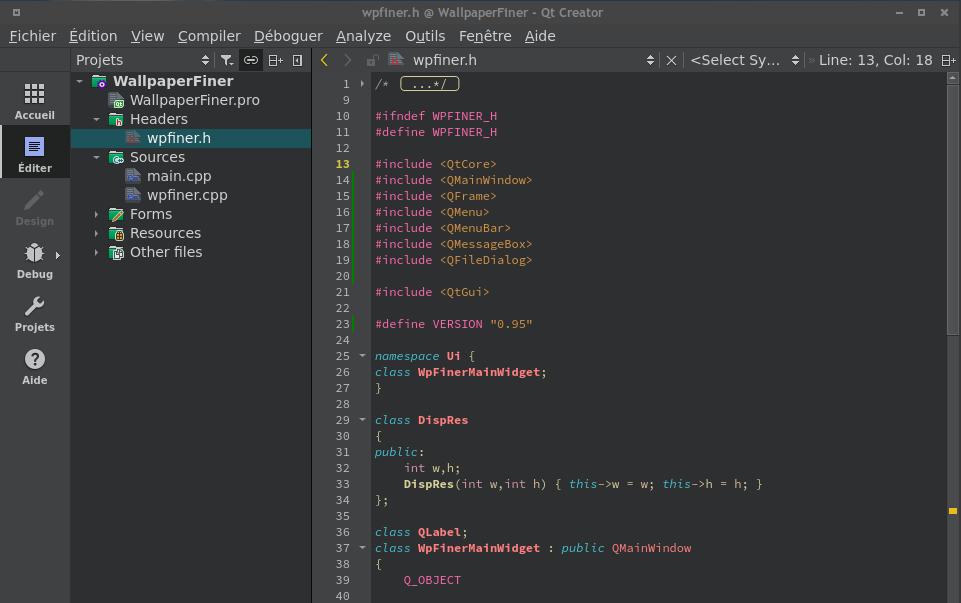
Task: Click the WallpaperFiner.pro file icon
Action: pos(116,100)
